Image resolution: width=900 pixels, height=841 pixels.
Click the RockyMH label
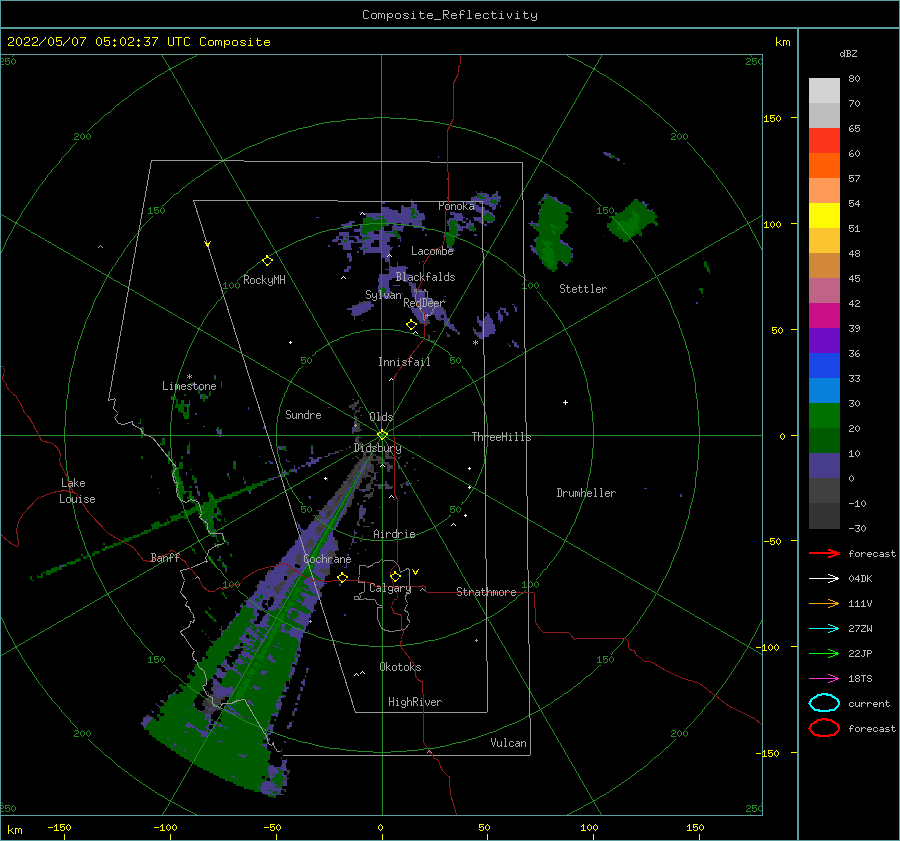click(264, 280)
